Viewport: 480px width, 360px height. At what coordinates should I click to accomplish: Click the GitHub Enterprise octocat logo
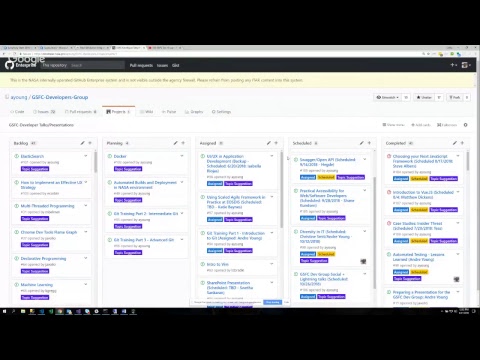9,64
